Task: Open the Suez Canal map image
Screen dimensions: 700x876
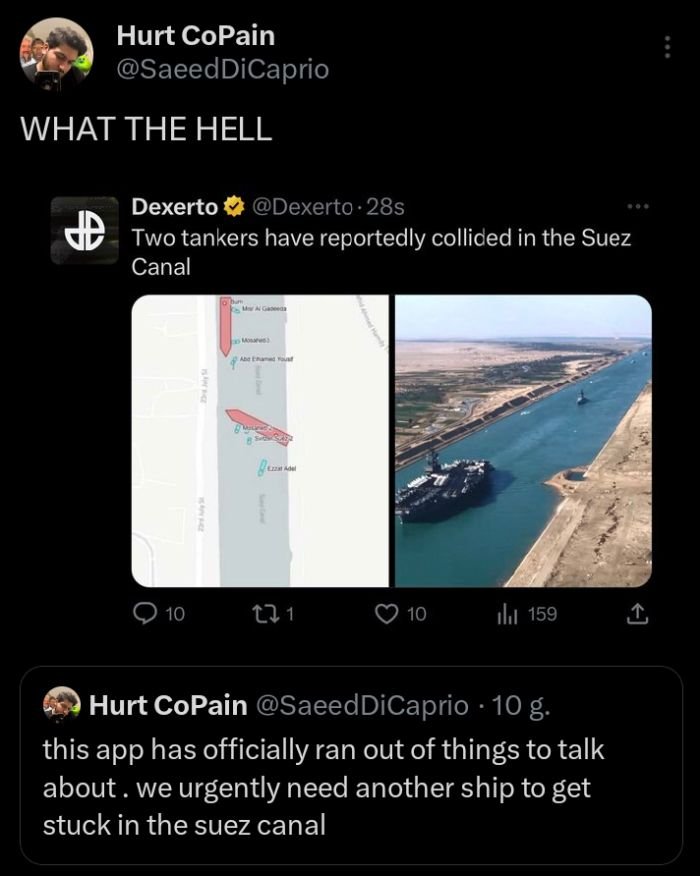Action: click(x=260, y=440)
